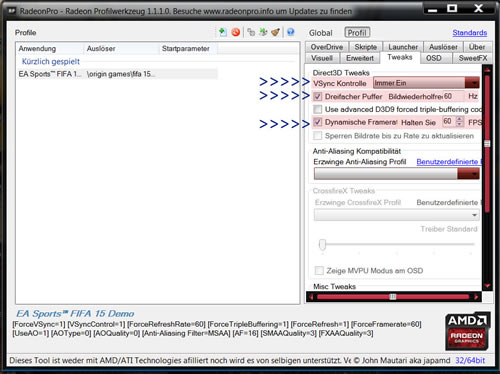Click the origin games\fifa 15 path cell

point(121,74)
